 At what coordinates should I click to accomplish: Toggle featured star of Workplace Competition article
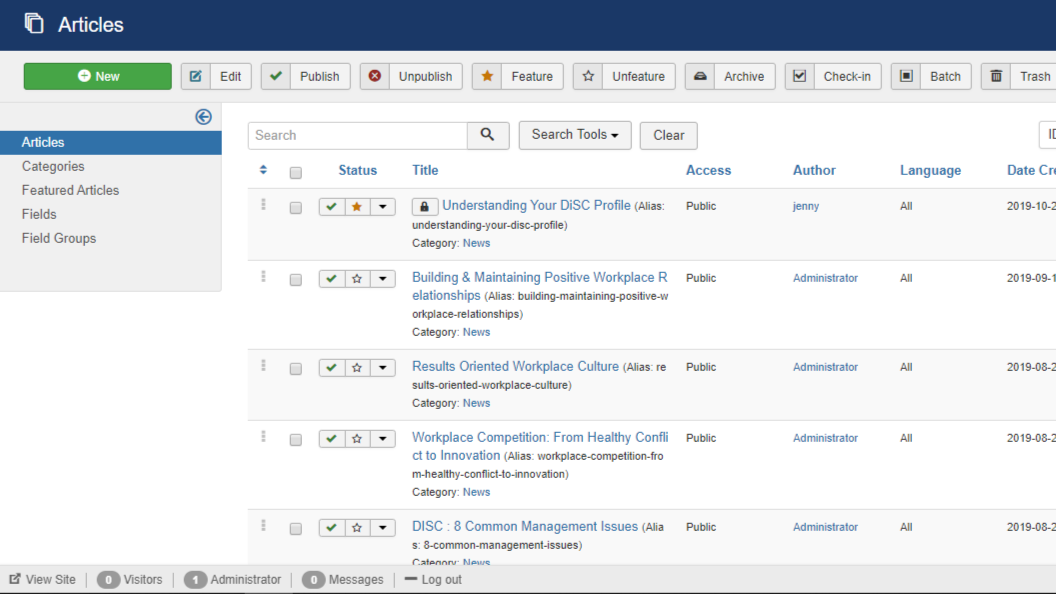click(357, 439)
